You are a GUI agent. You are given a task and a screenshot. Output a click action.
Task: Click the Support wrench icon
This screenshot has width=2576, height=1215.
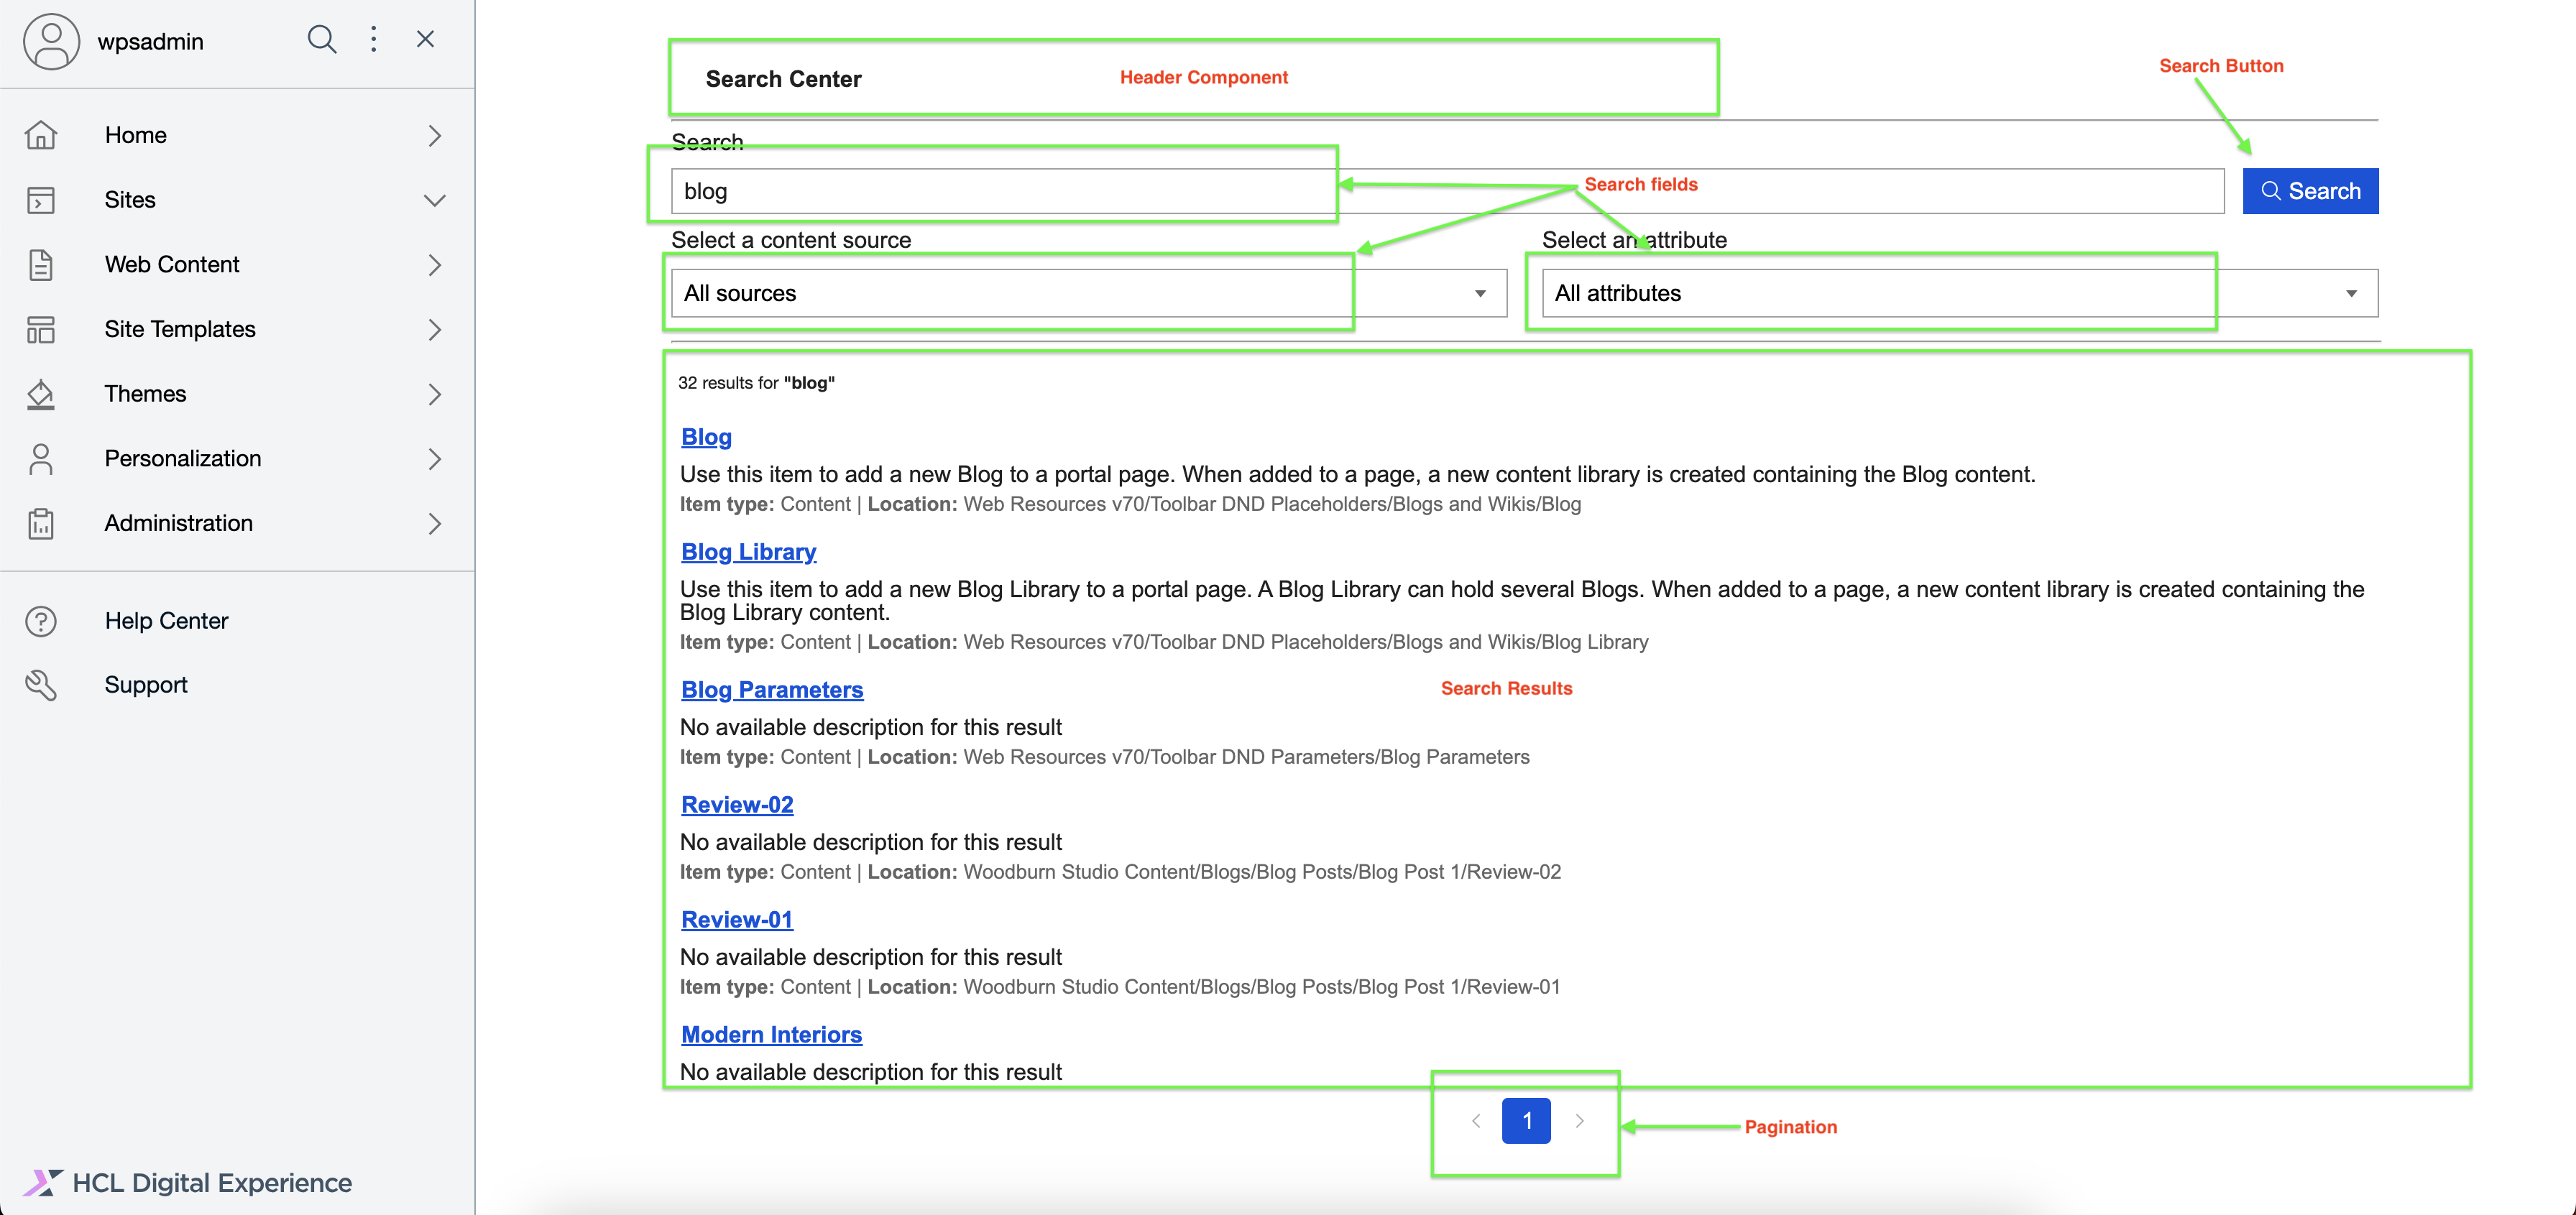pos(41,685)
